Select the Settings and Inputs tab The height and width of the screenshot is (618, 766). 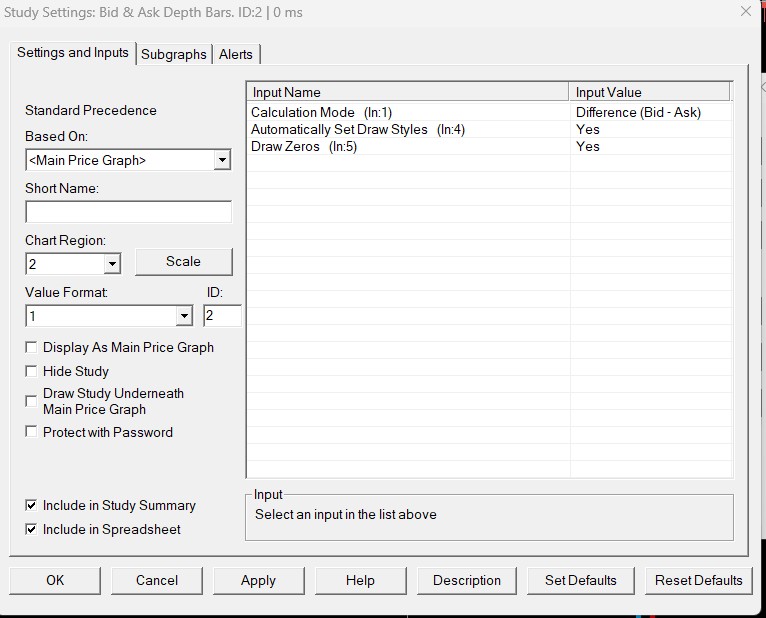click(73, 53)
